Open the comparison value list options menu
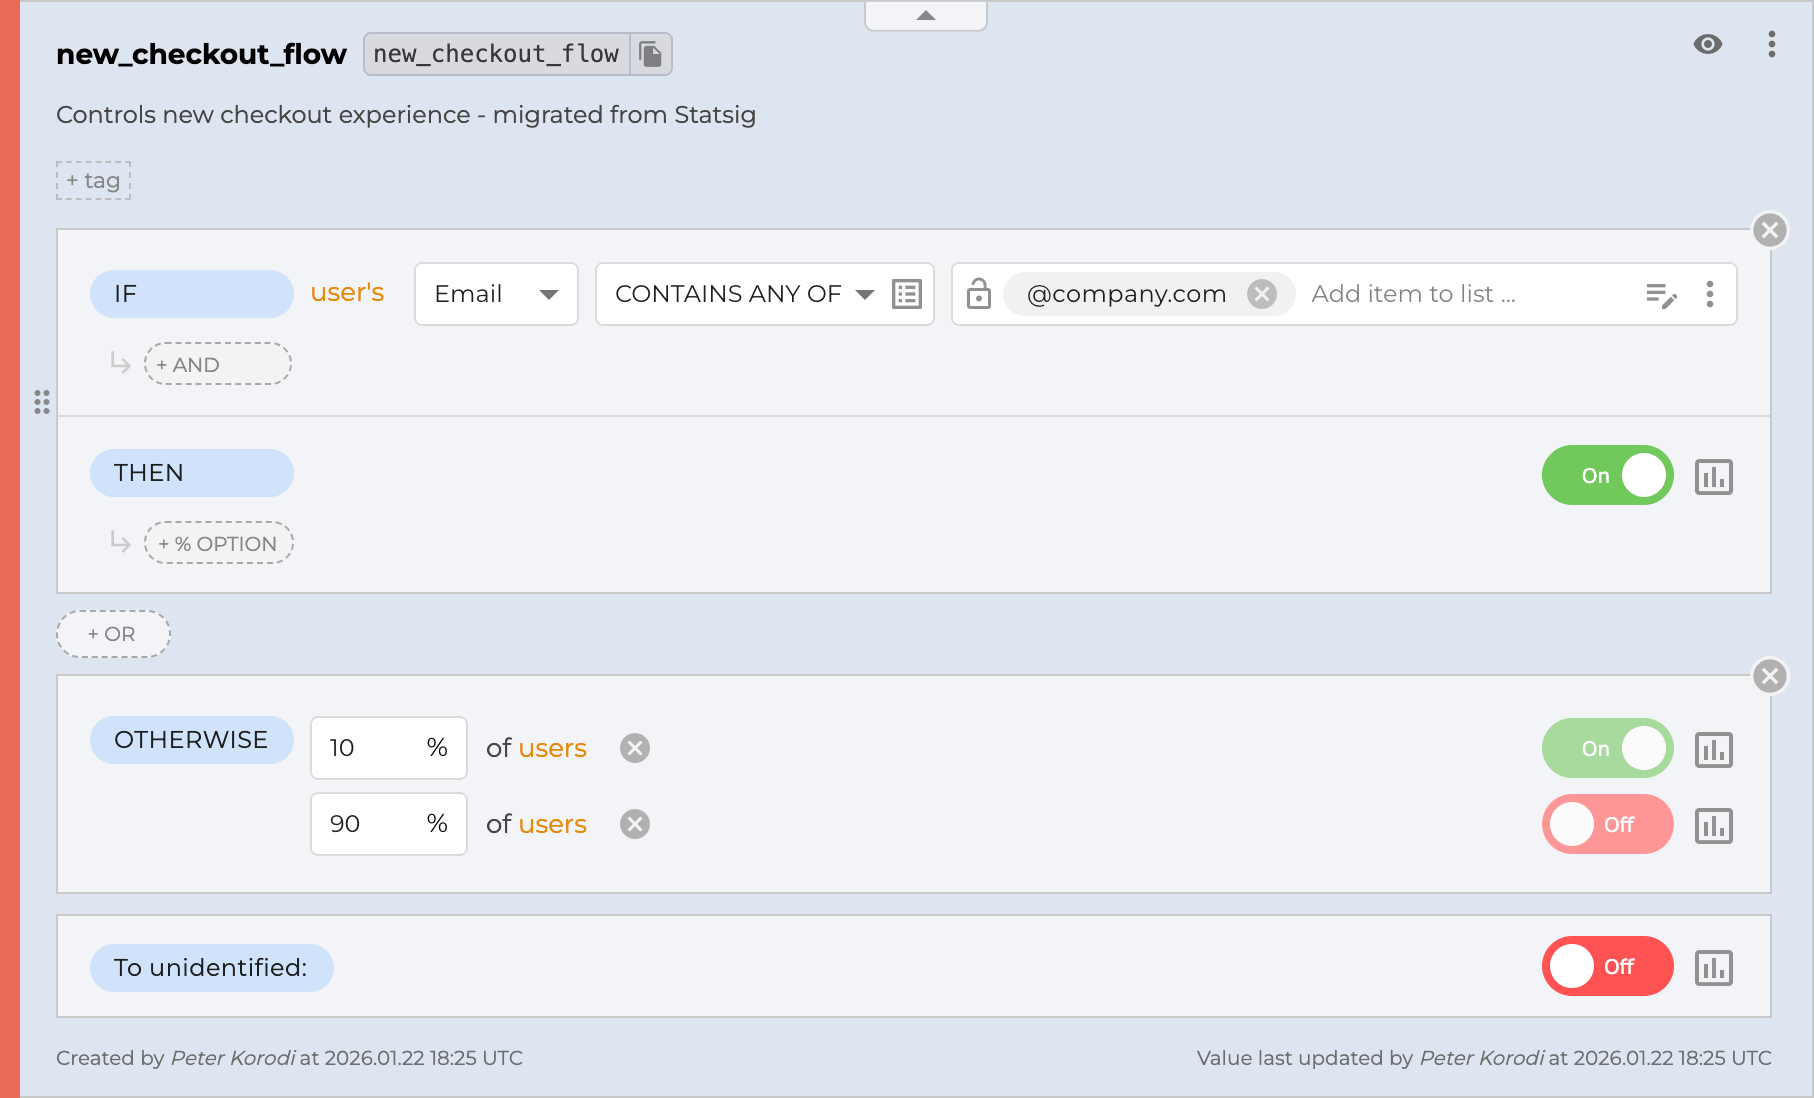This screenshot has height=1098, width=1814. coord(1710,295)
